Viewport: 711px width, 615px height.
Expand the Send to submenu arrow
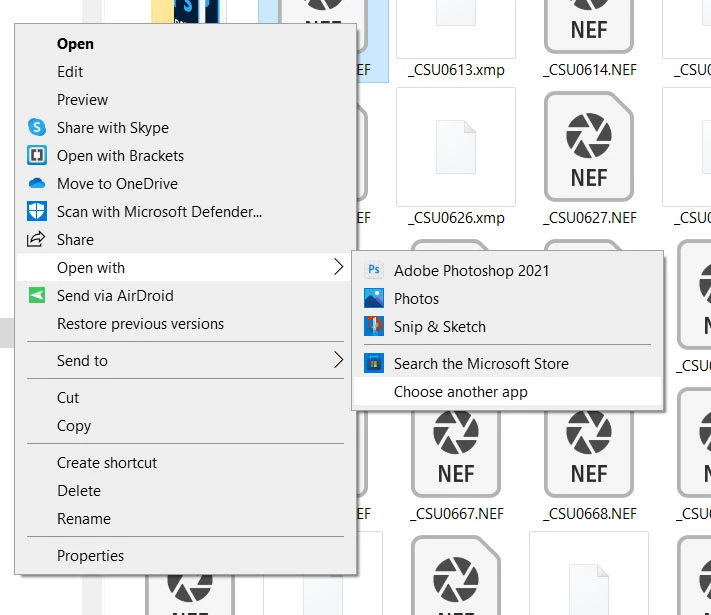click(x=338, y=360)
